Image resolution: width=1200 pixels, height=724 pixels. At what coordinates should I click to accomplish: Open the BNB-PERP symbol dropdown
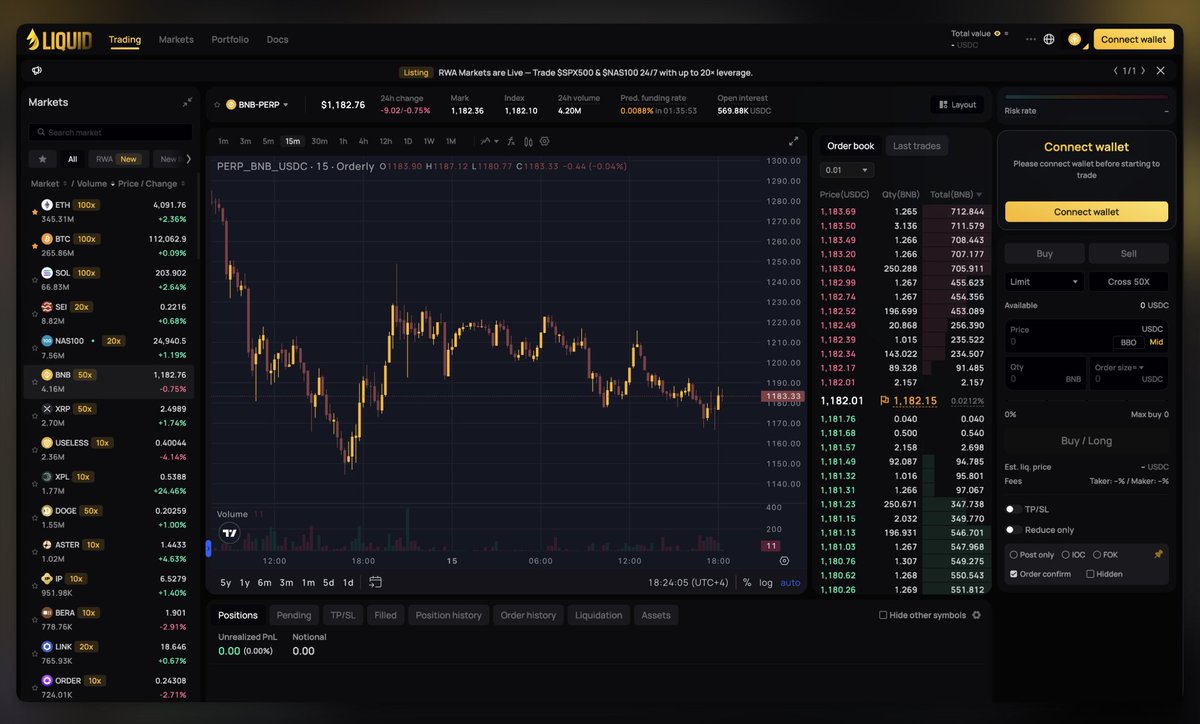point(257,104)
